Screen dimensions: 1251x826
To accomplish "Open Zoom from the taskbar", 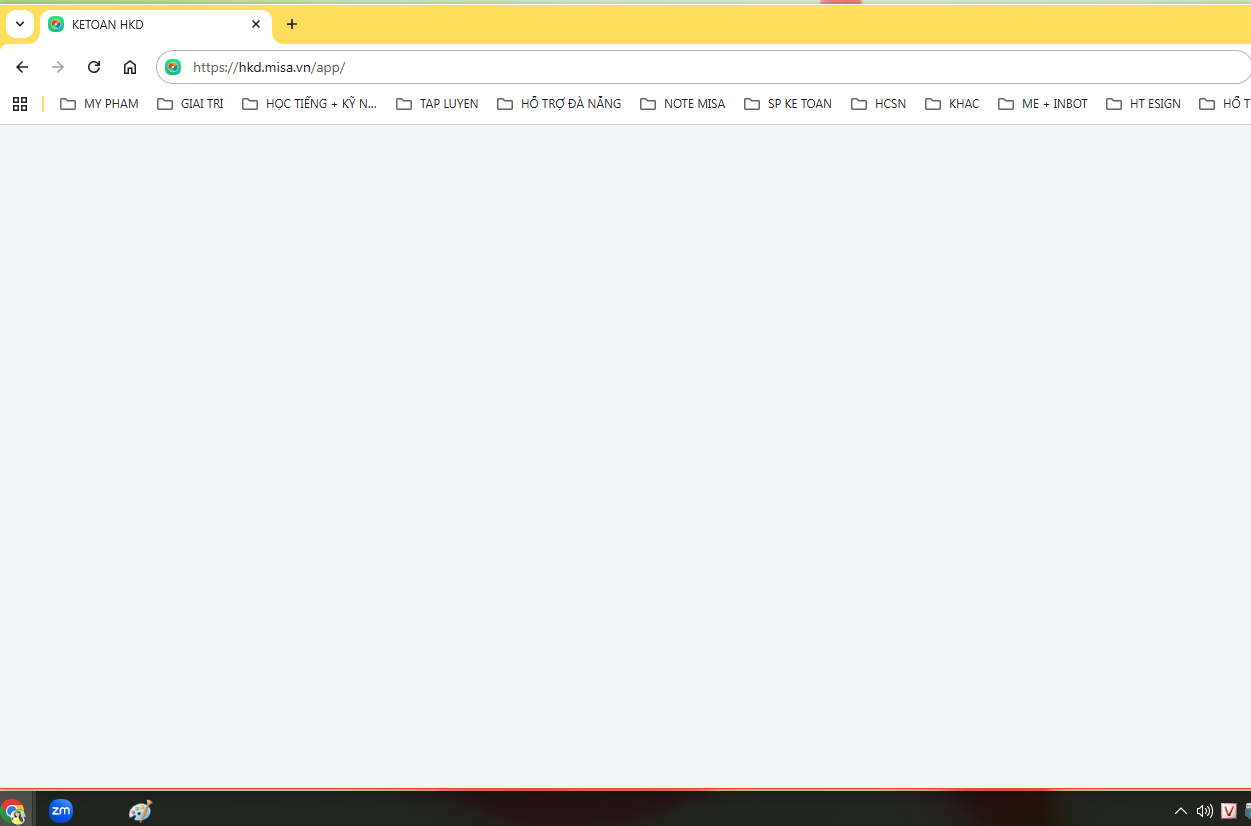I will (x=61, y=810).
